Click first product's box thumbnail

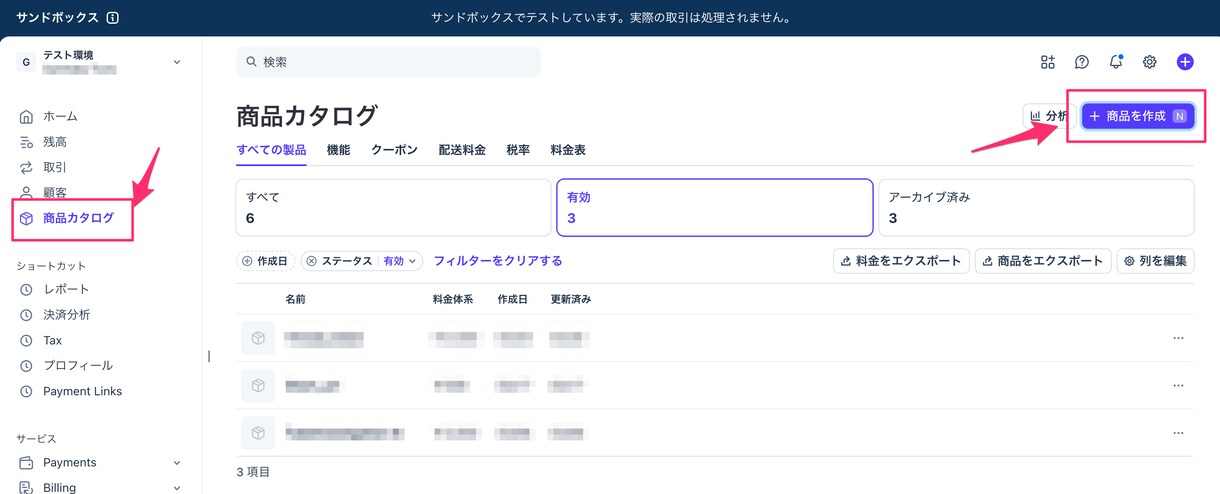coord(258,338)
